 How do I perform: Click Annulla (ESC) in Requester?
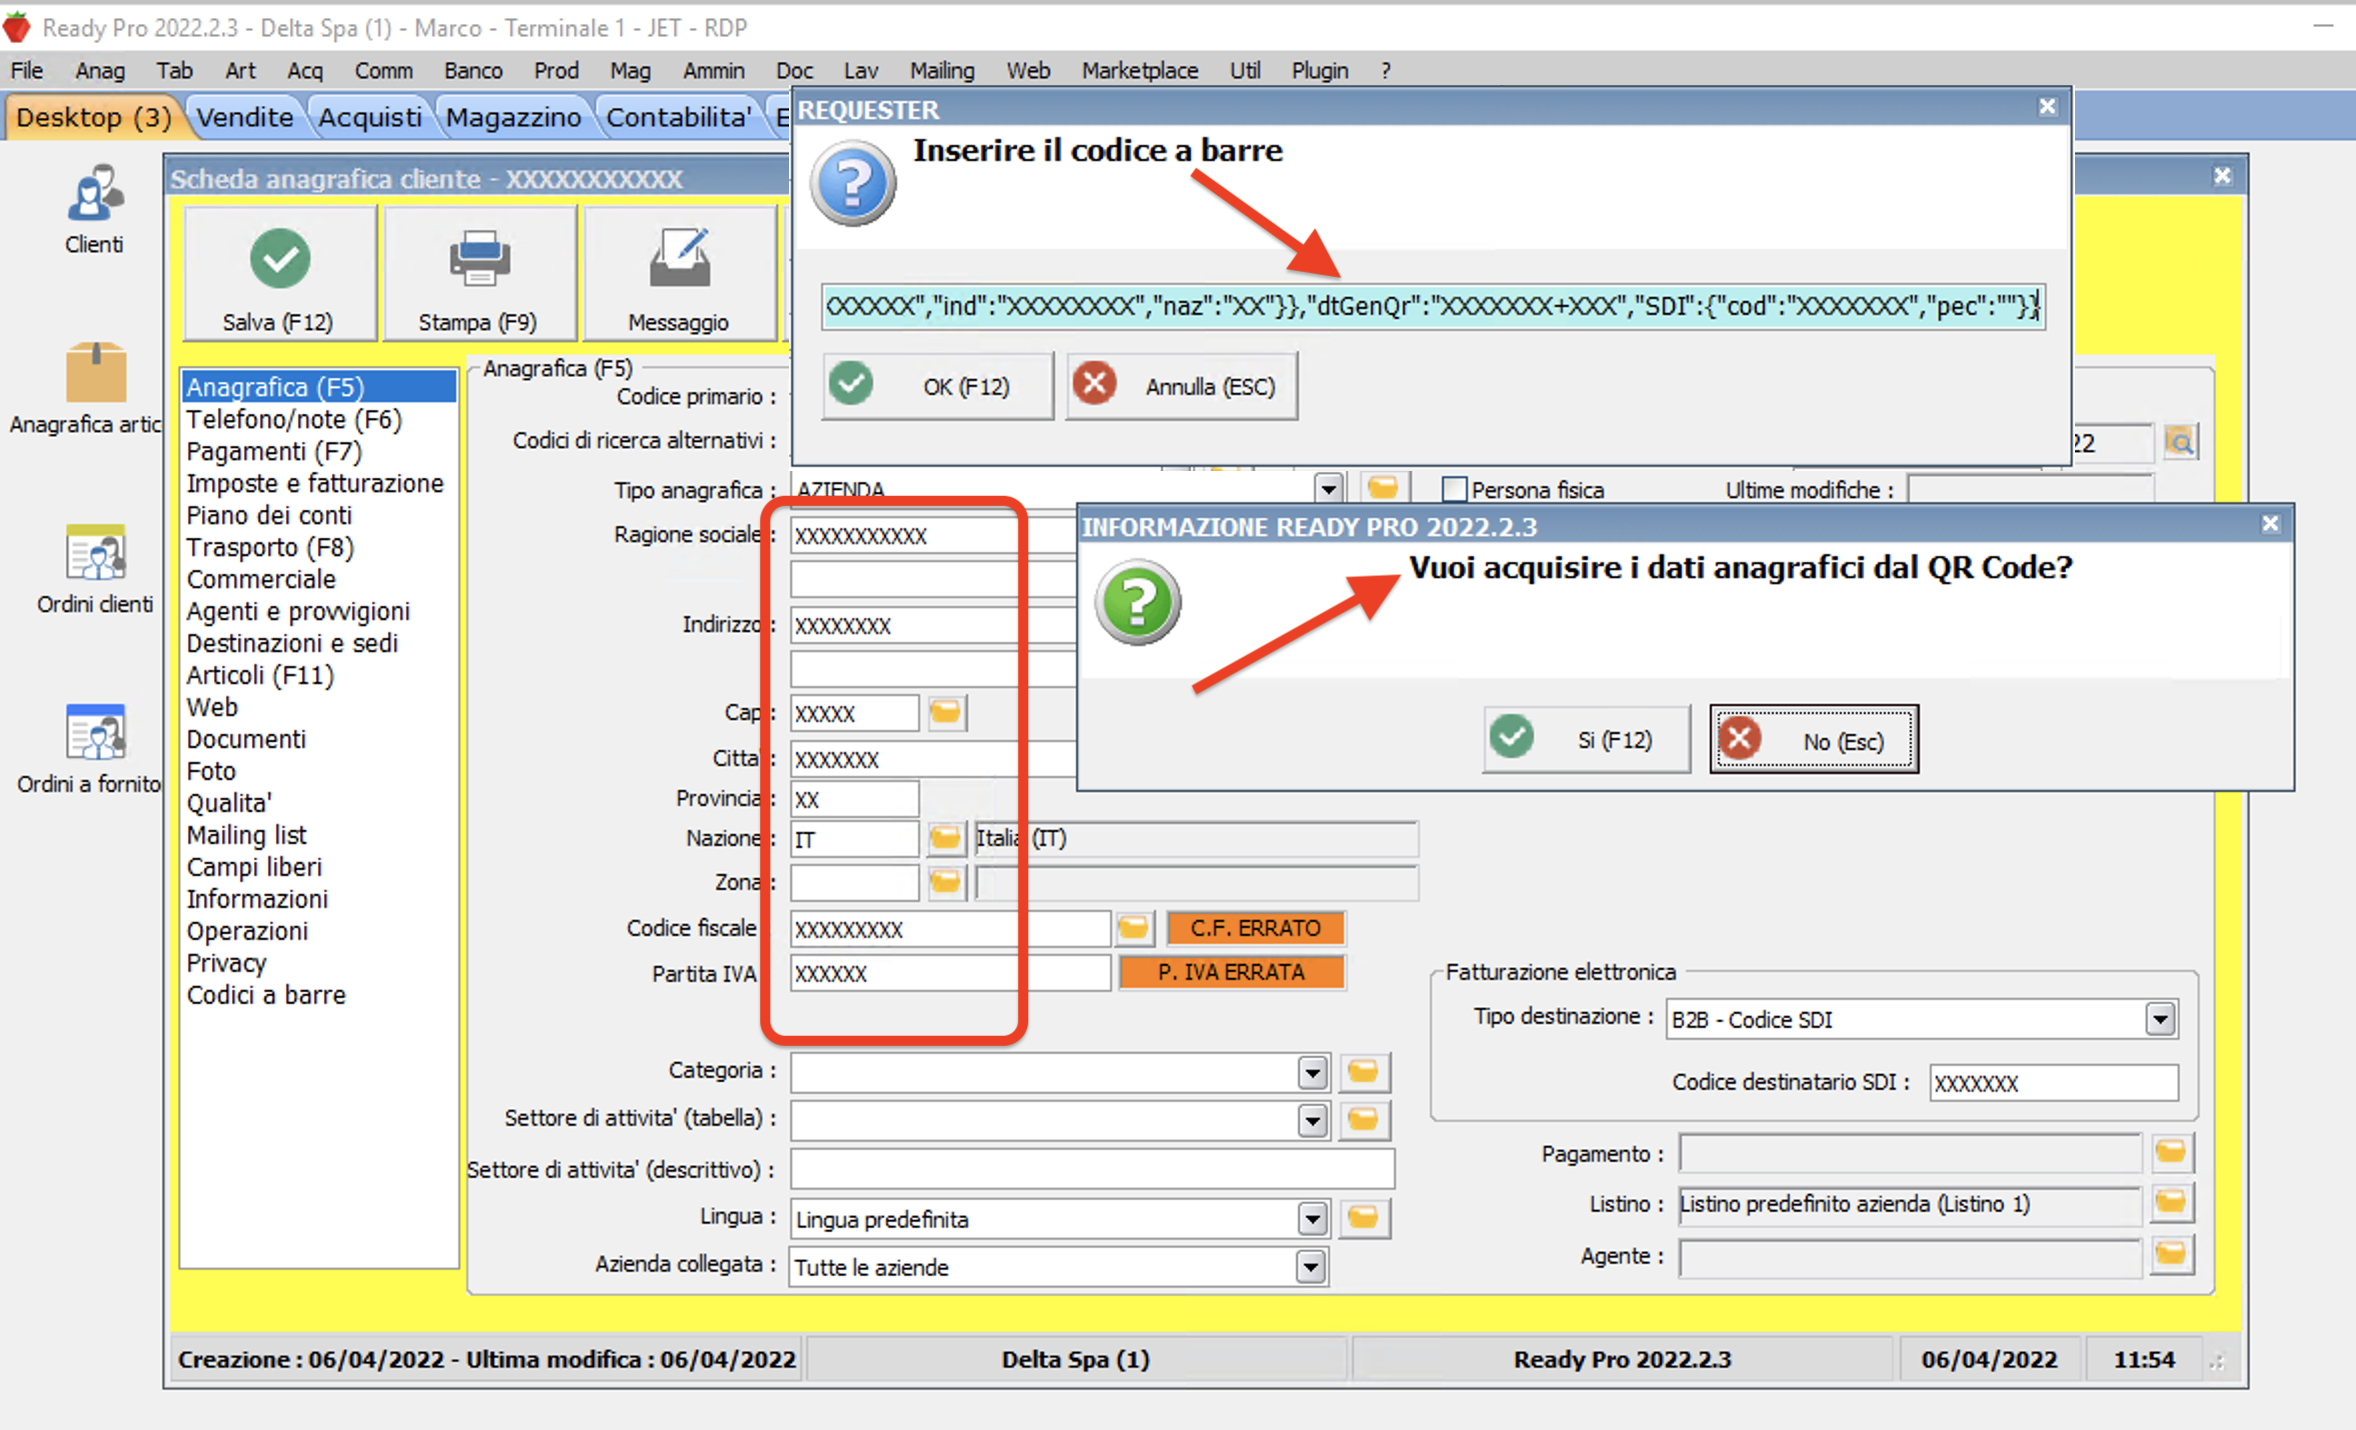click(x=1182, y=386)
